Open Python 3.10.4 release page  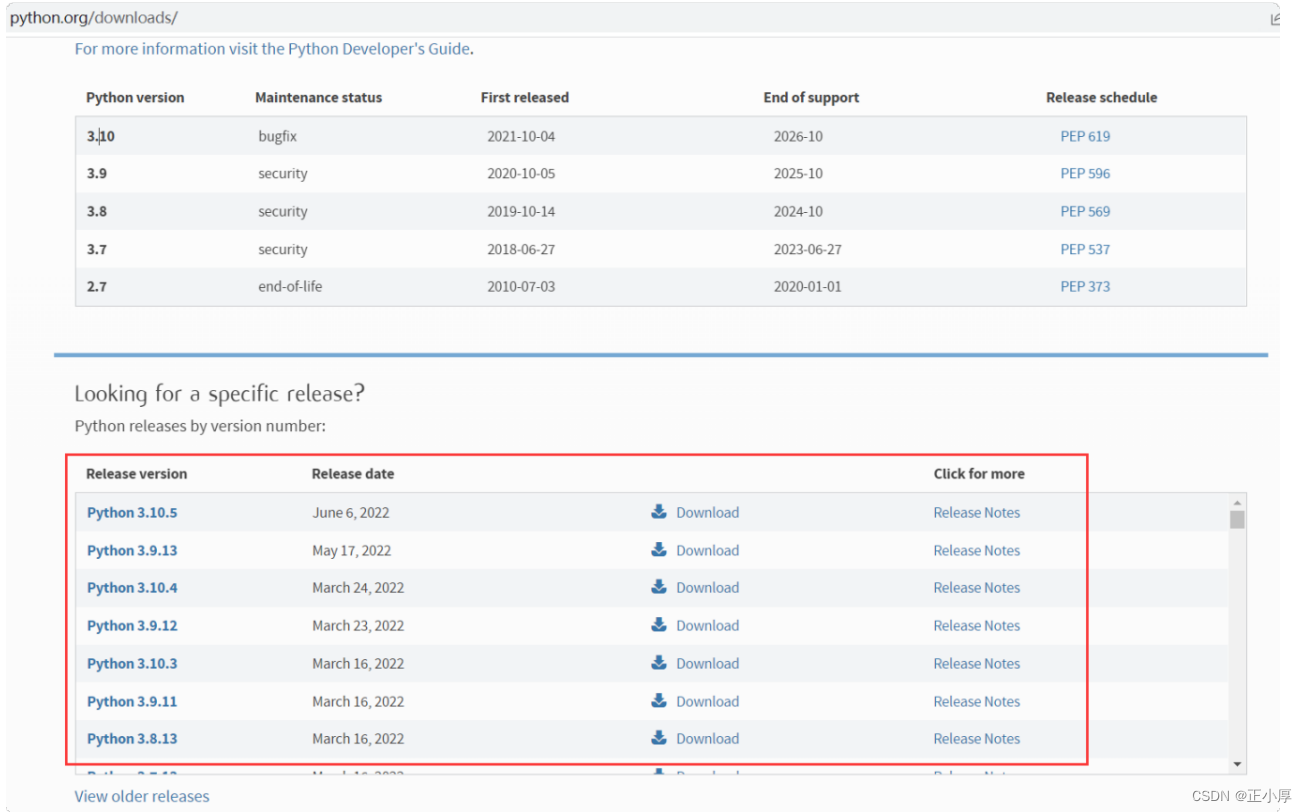132,588
